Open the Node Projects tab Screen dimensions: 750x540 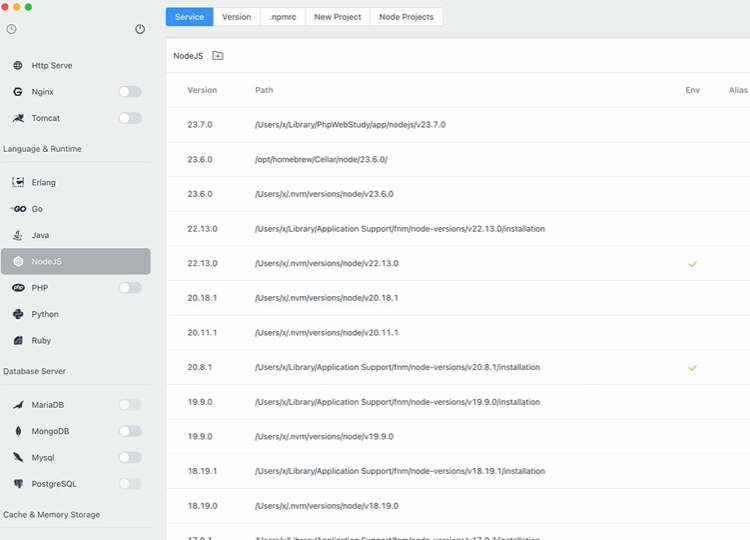coord(406,17)
